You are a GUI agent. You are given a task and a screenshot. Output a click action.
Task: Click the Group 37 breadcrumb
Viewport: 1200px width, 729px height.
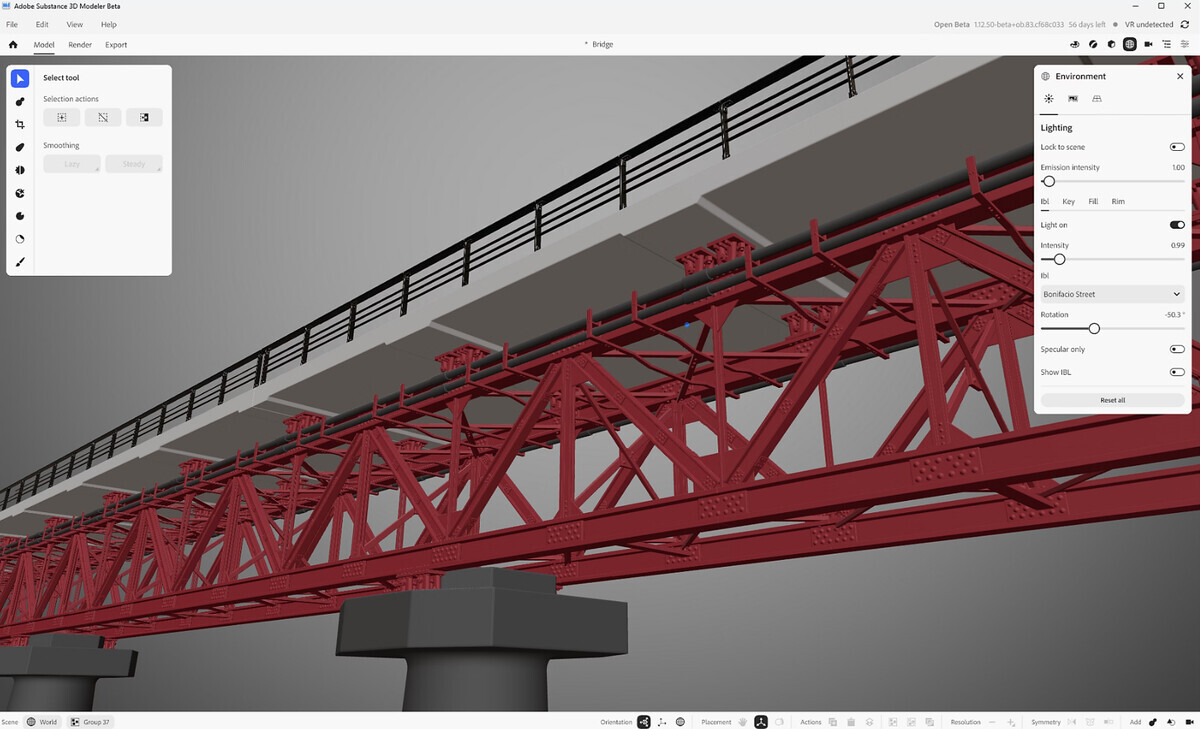(x=90, y=722)
